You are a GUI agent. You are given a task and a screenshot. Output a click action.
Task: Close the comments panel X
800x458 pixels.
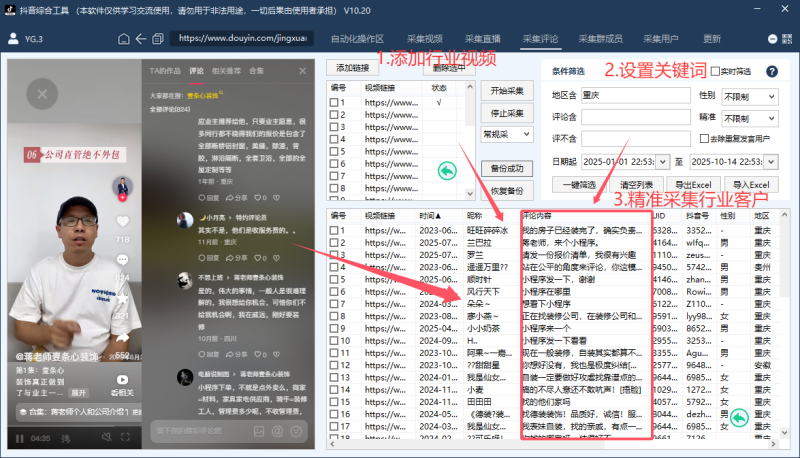pyautogui.click(x=303, y=71)
